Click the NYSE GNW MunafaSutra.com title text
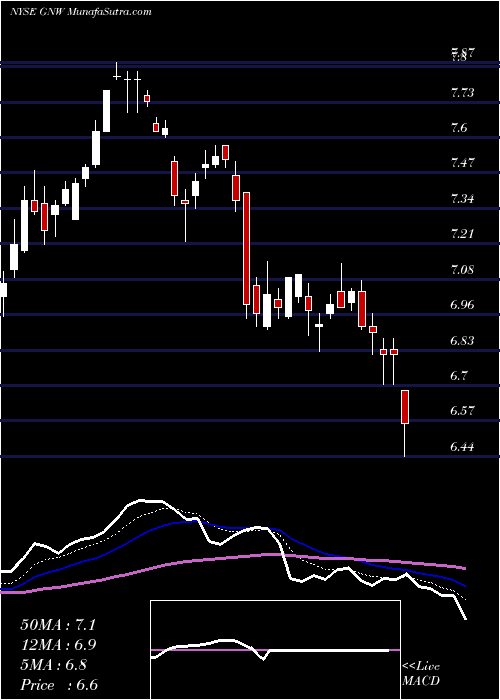This screenshot has width=500, height=700. (80, 12)
